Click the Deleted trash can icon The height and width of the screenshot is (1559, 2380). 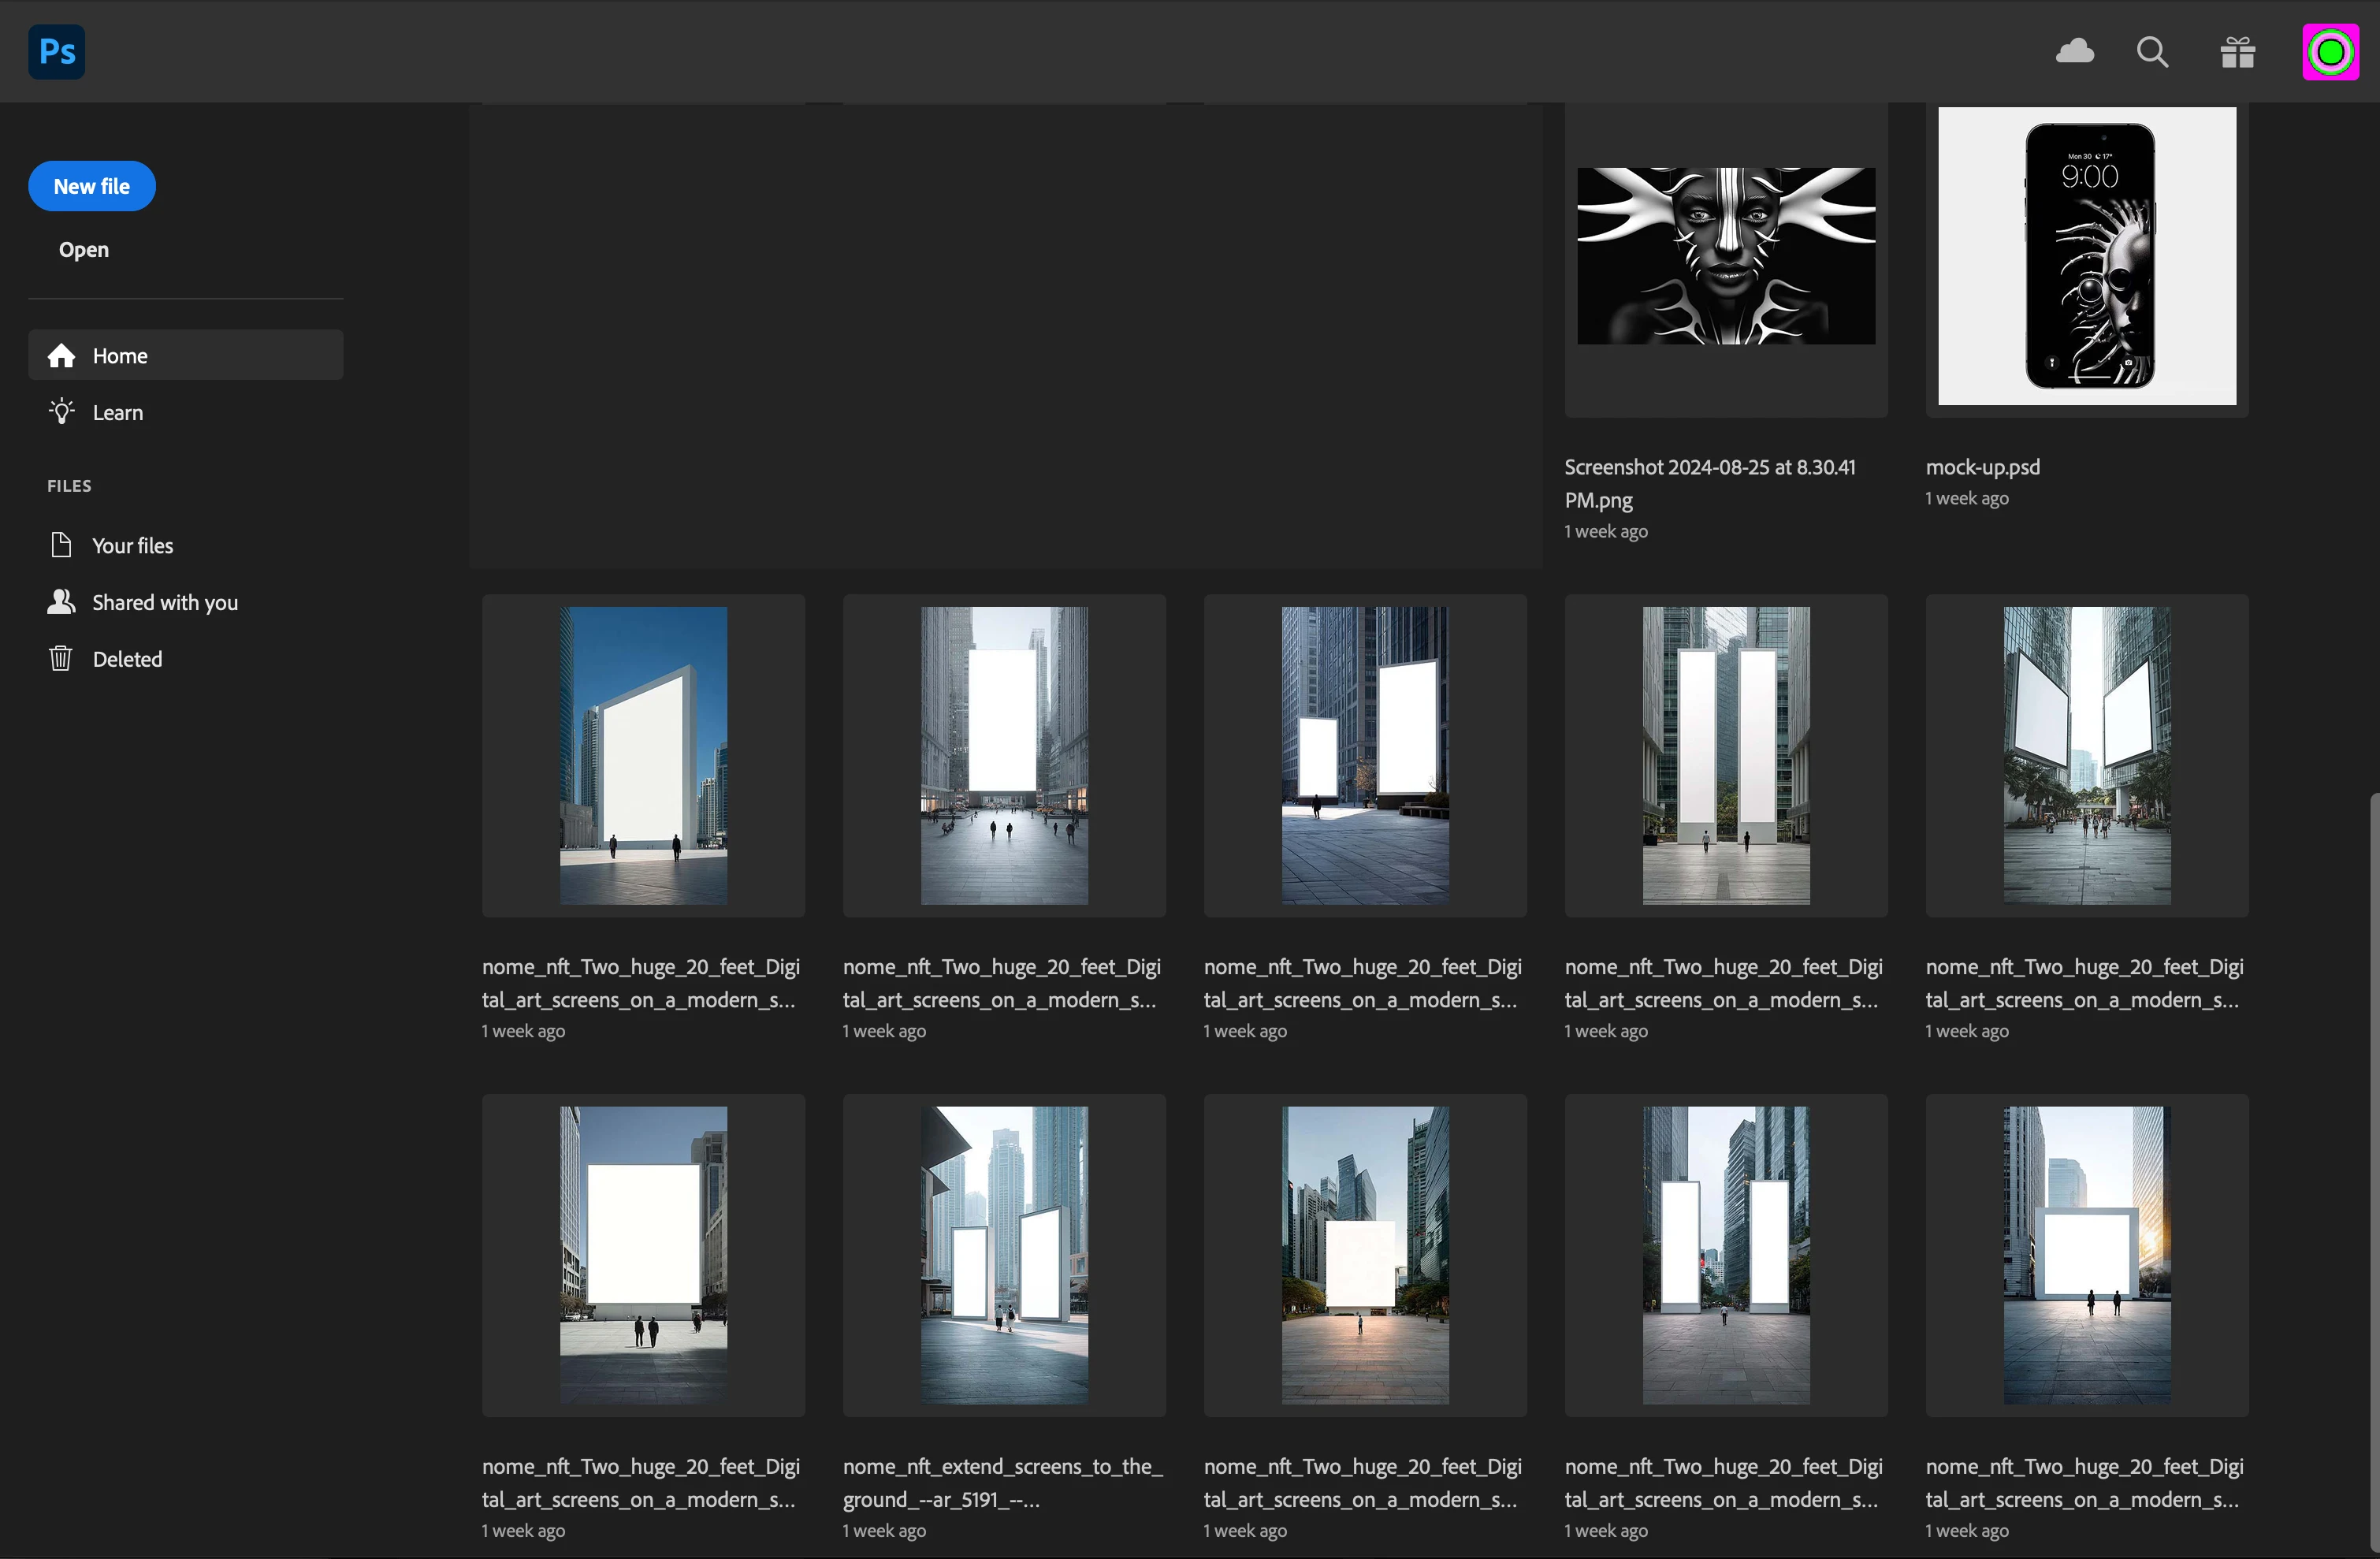tap(61, 659)
